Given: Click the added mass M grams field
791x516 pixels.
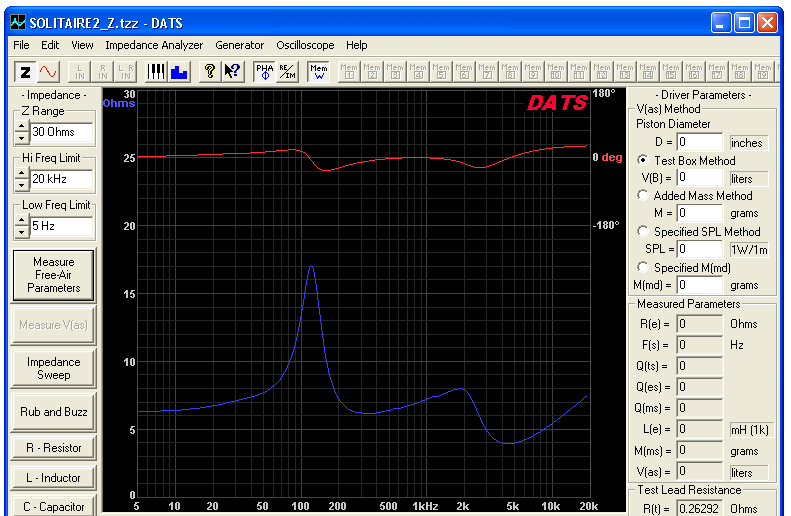Looking at the screenshot, I should coord(700,213).
